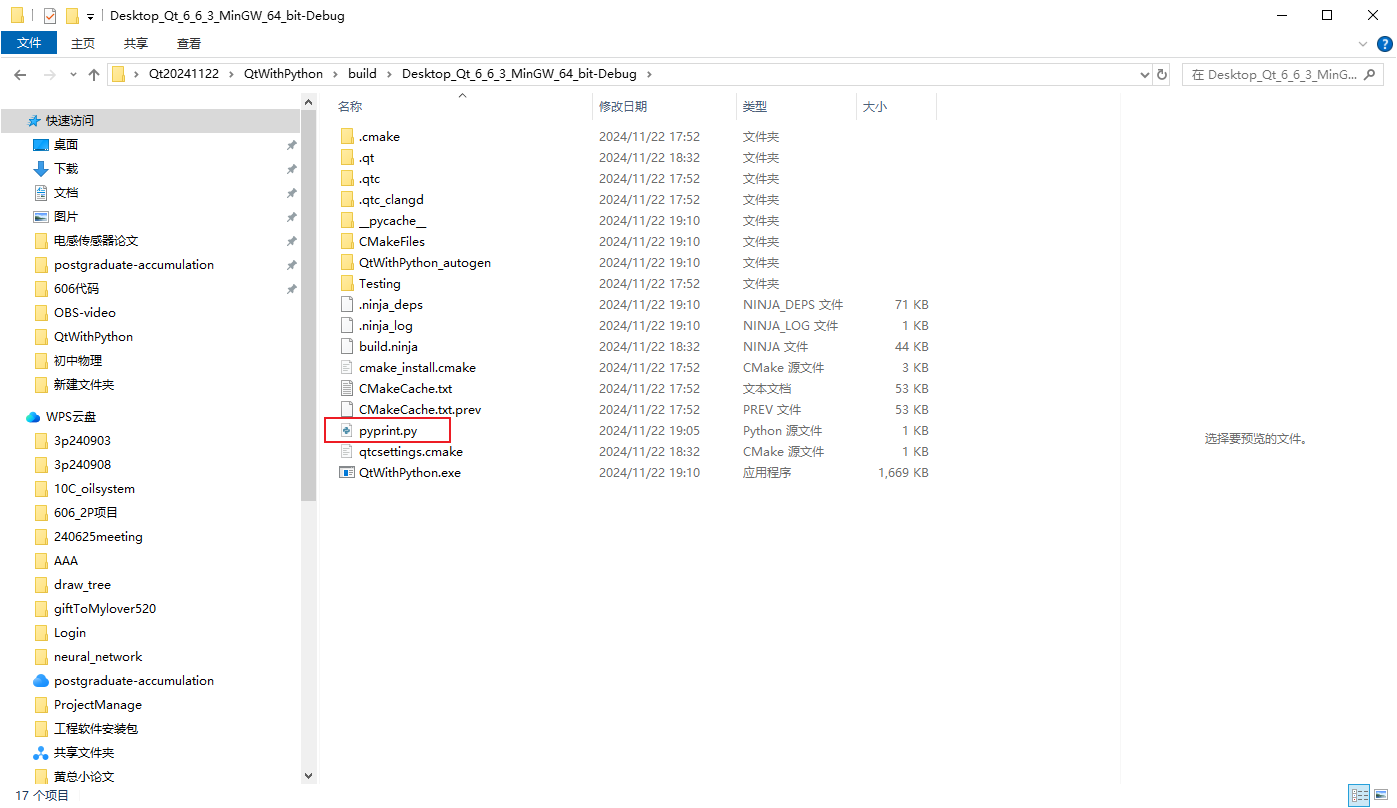Viewport: 1397px width, 808px height.
Task: Unpin 下载 using its pin icon
Action: tap(292, 169)
